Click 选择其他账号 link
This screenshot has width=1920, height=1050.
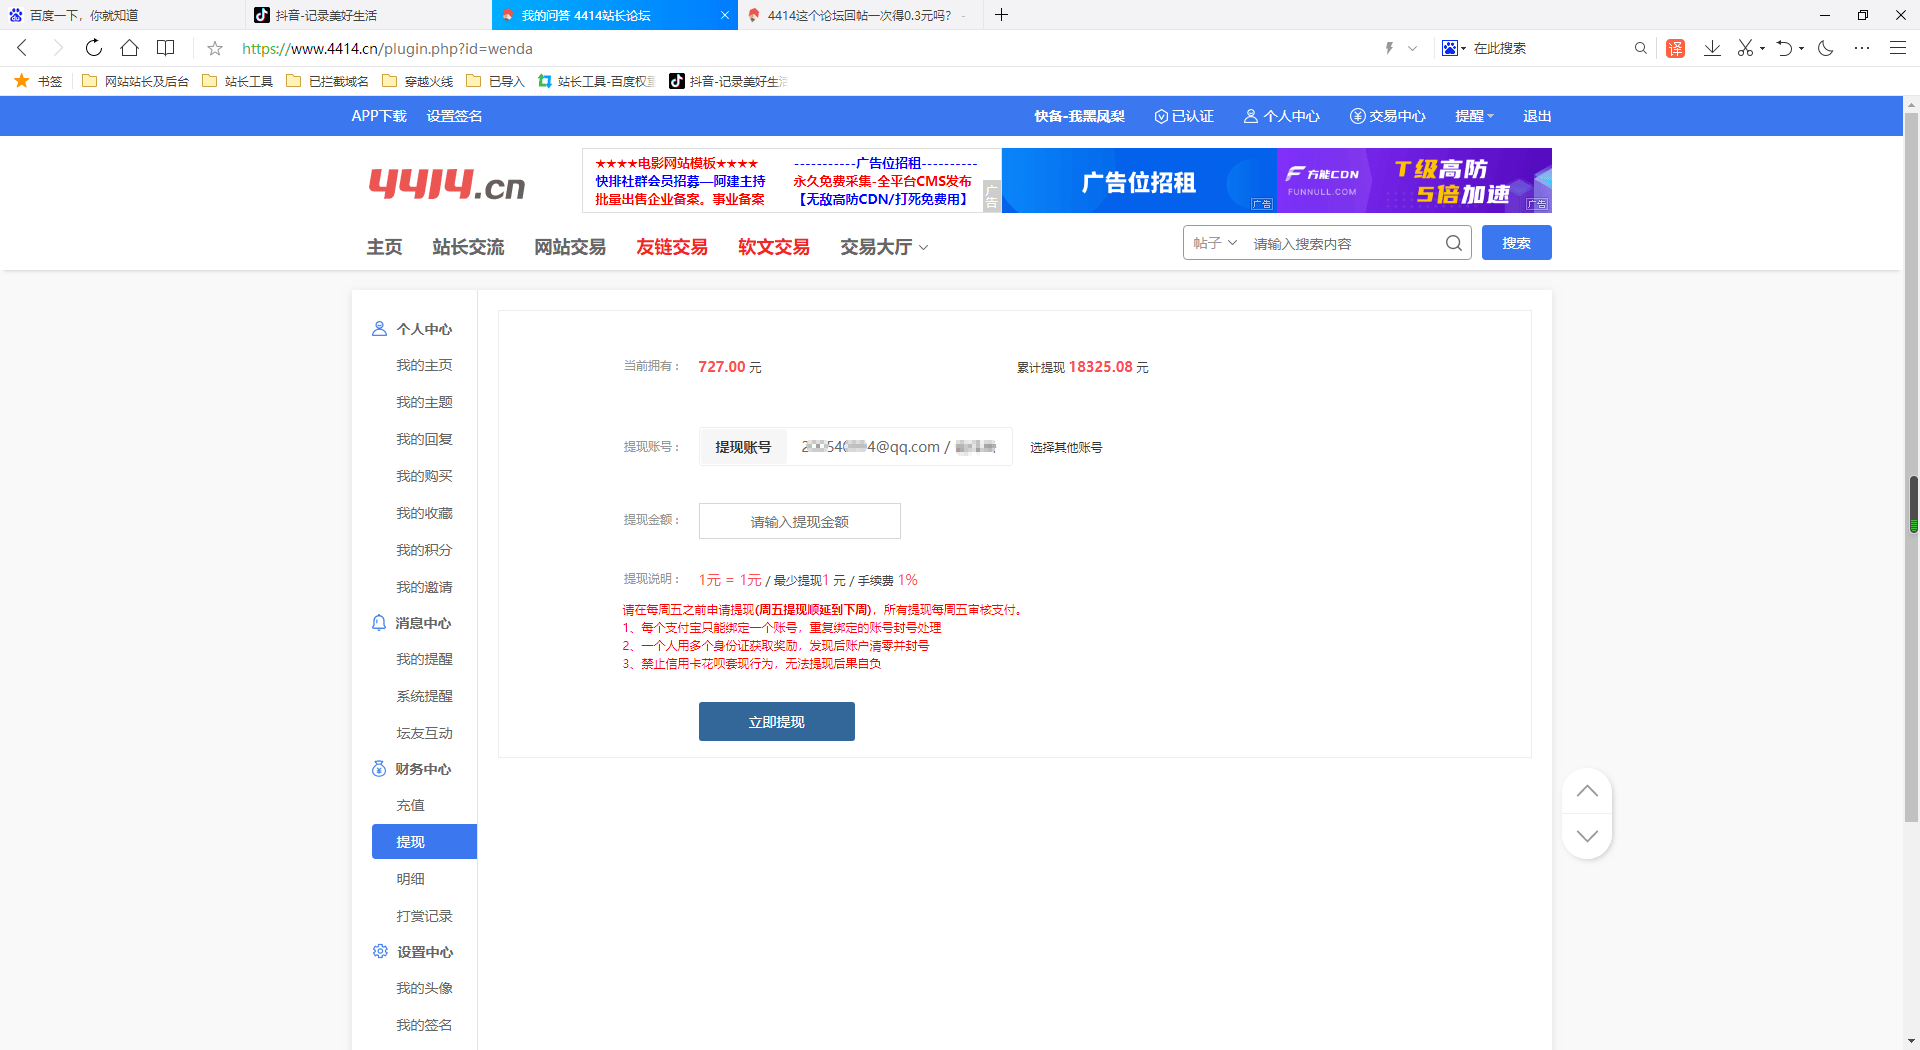(x=1066, y=447)
